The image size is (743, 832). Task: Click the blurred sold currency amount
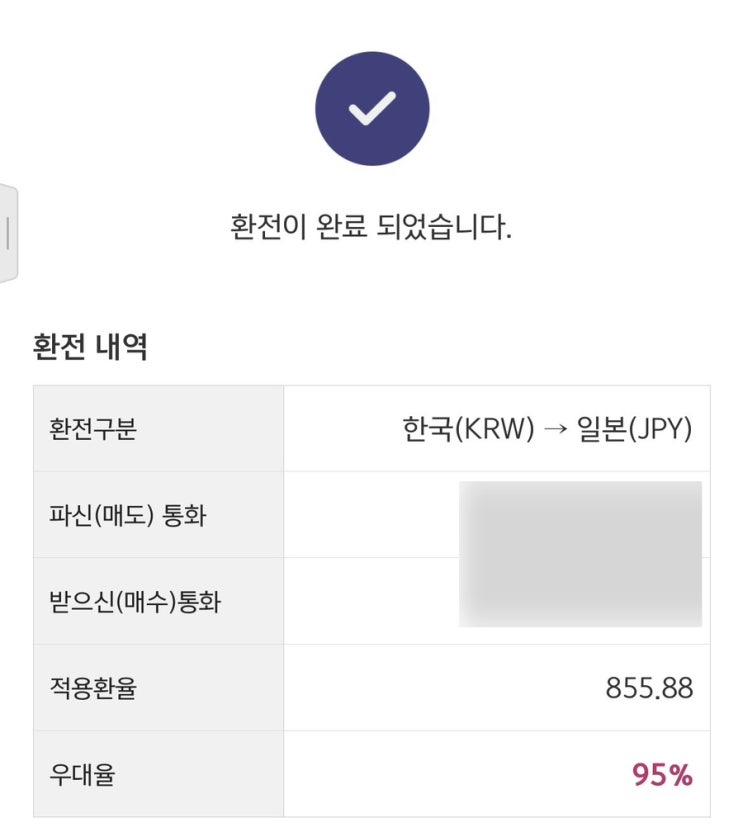click(580, 516)
